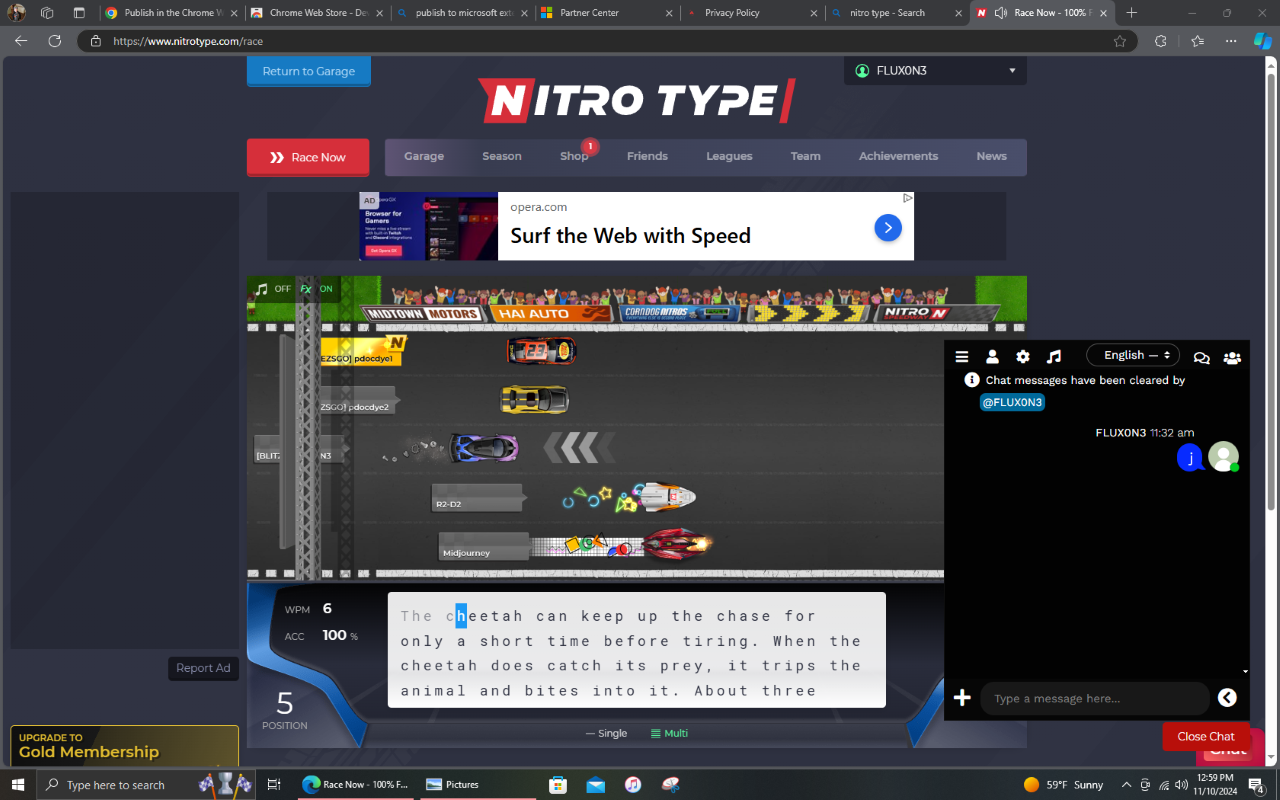Open the Achievements section
1280x800 pixels.
[897, 157]
